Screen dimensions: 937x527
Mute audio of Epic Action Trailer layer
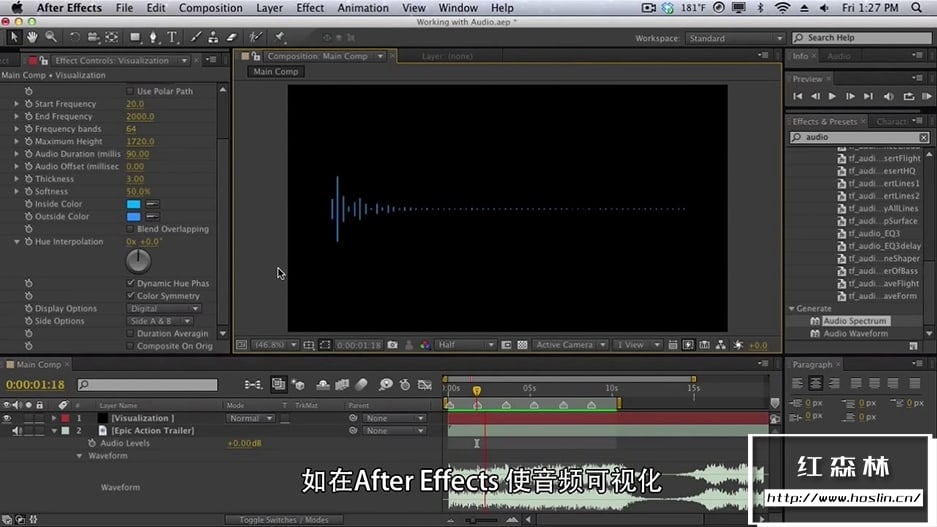(17, 431)
